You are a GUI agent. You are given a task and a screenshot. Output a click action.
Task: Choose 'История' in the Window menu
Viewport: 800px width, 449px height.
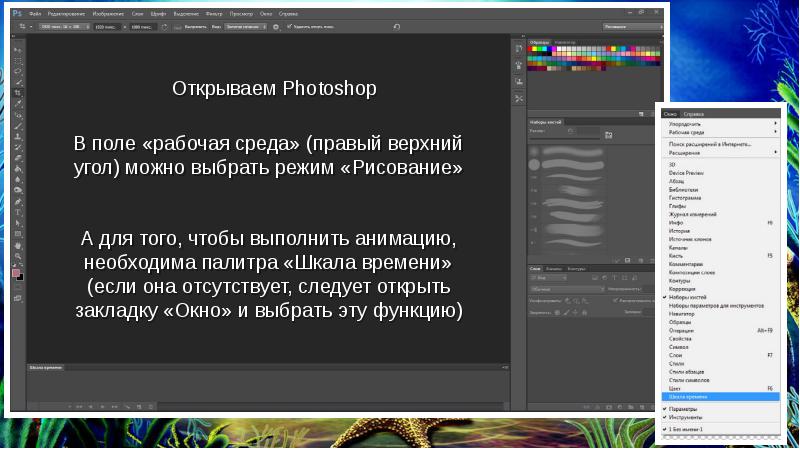[x=721, y=231]
